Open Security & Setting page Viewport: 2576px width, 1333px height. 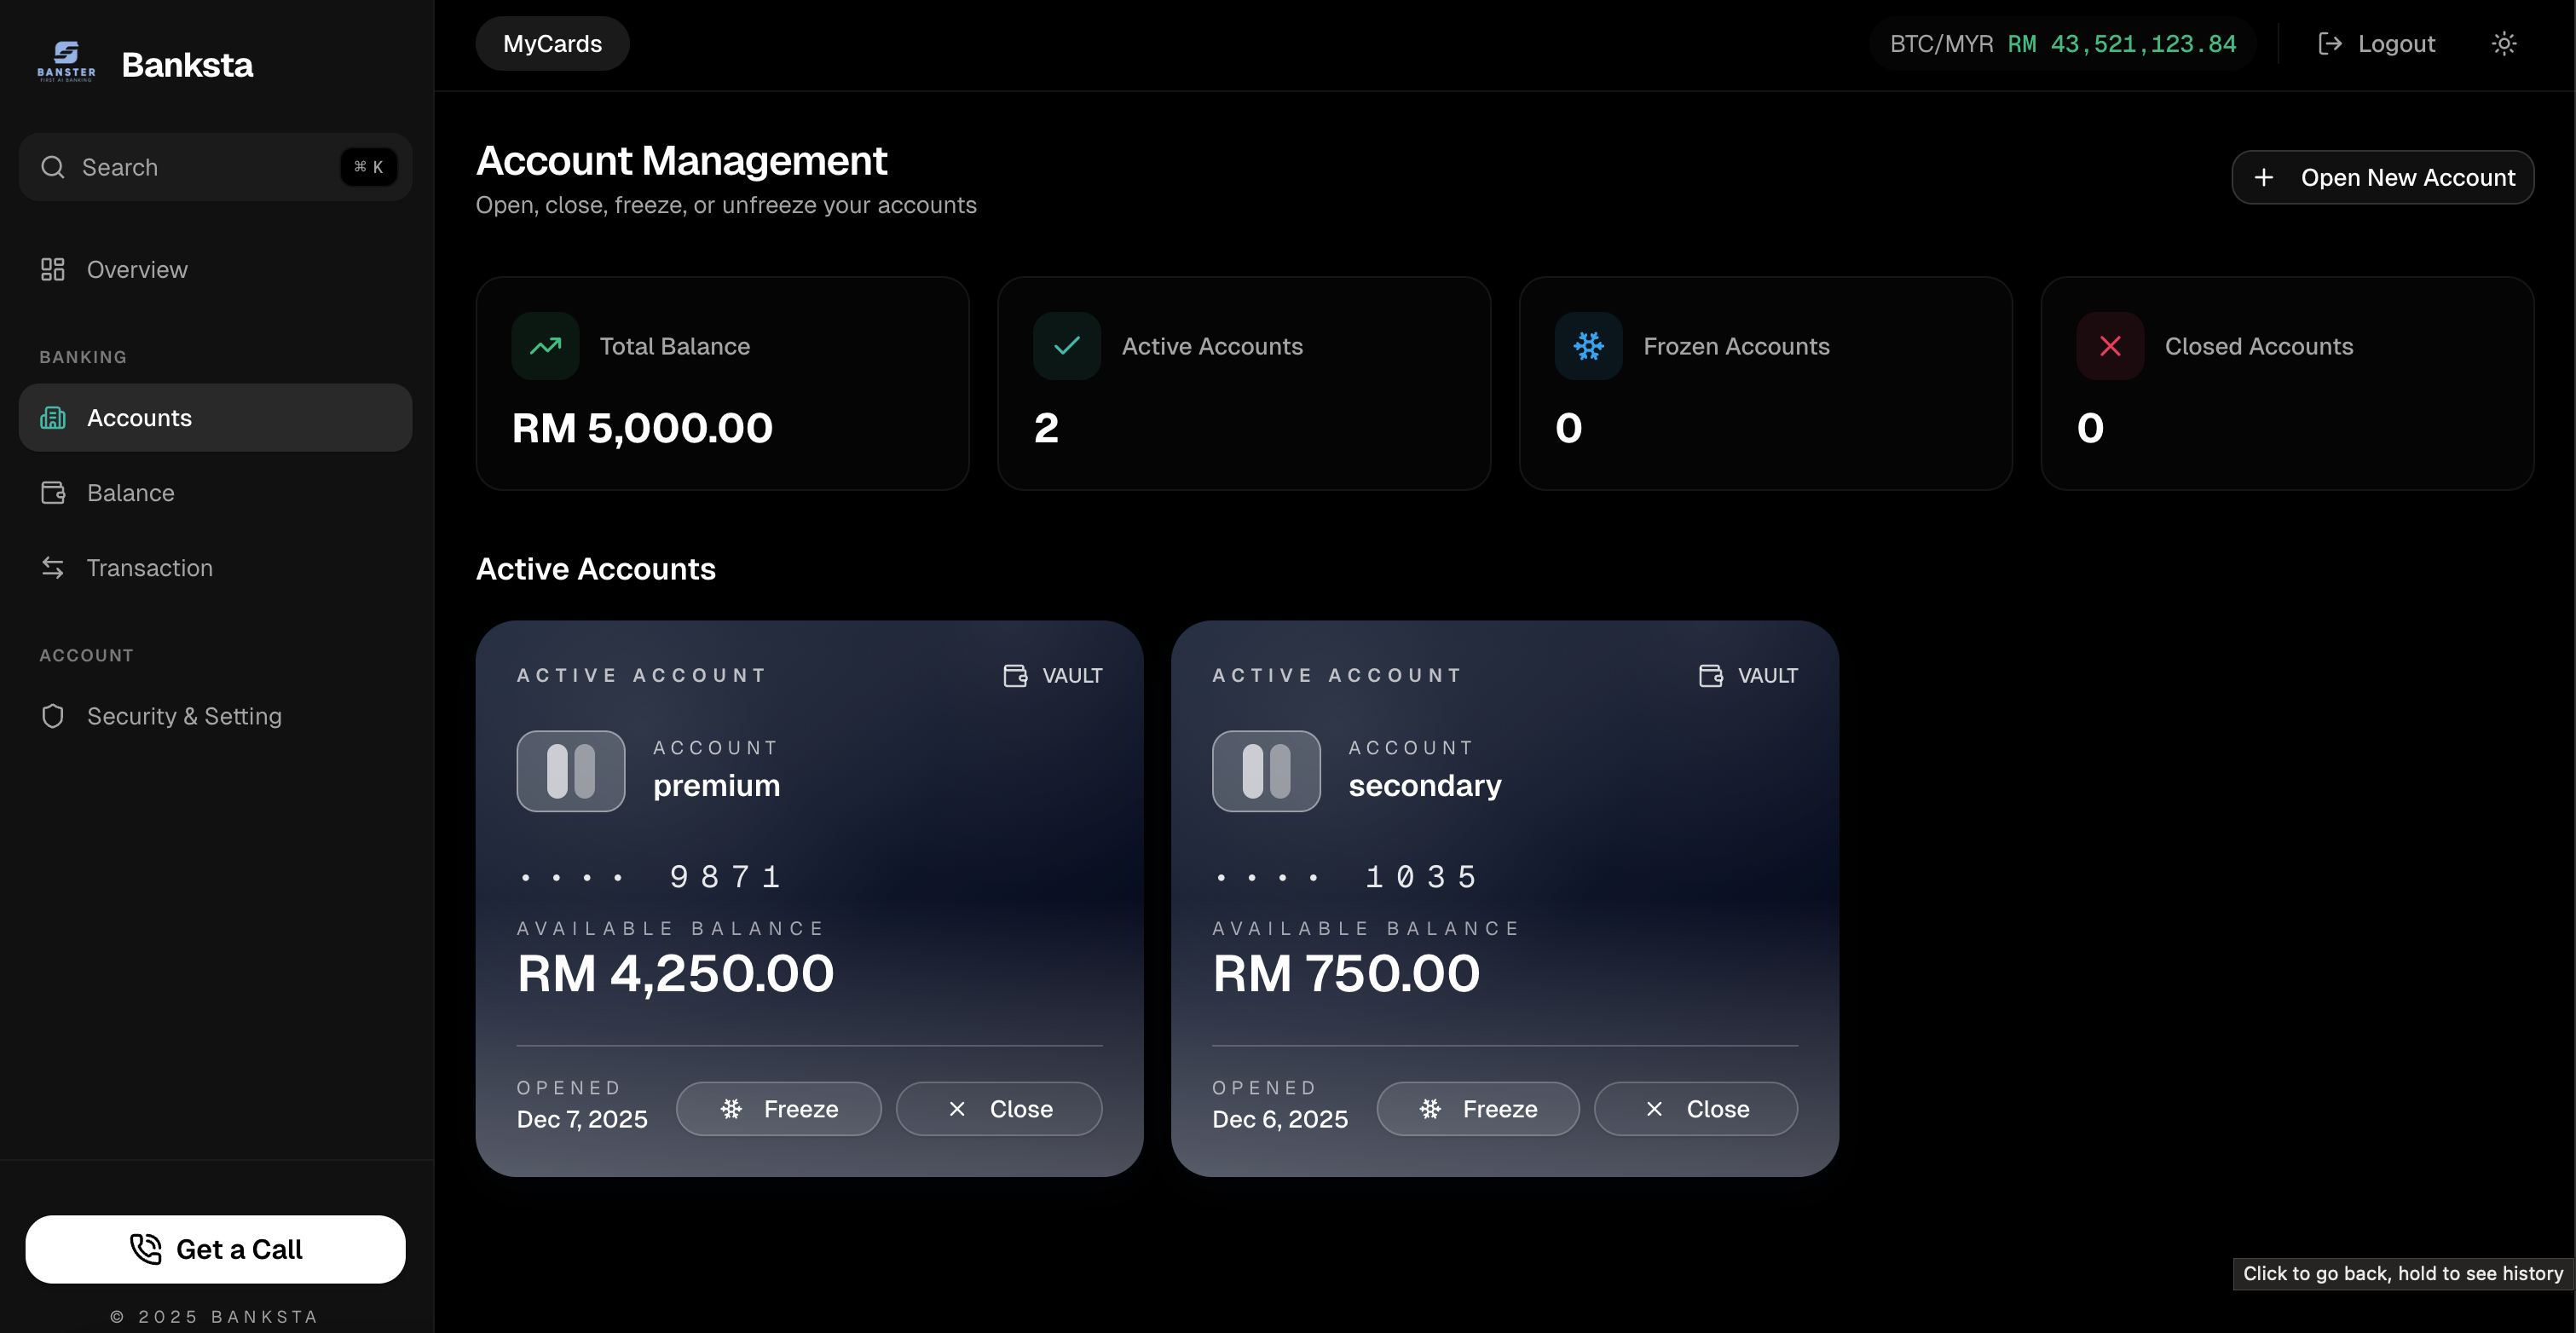tap(184, 716)
